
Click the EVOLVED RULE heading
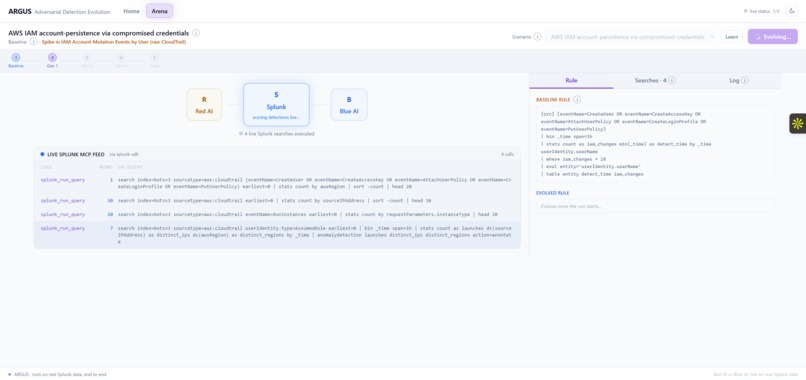553,193
